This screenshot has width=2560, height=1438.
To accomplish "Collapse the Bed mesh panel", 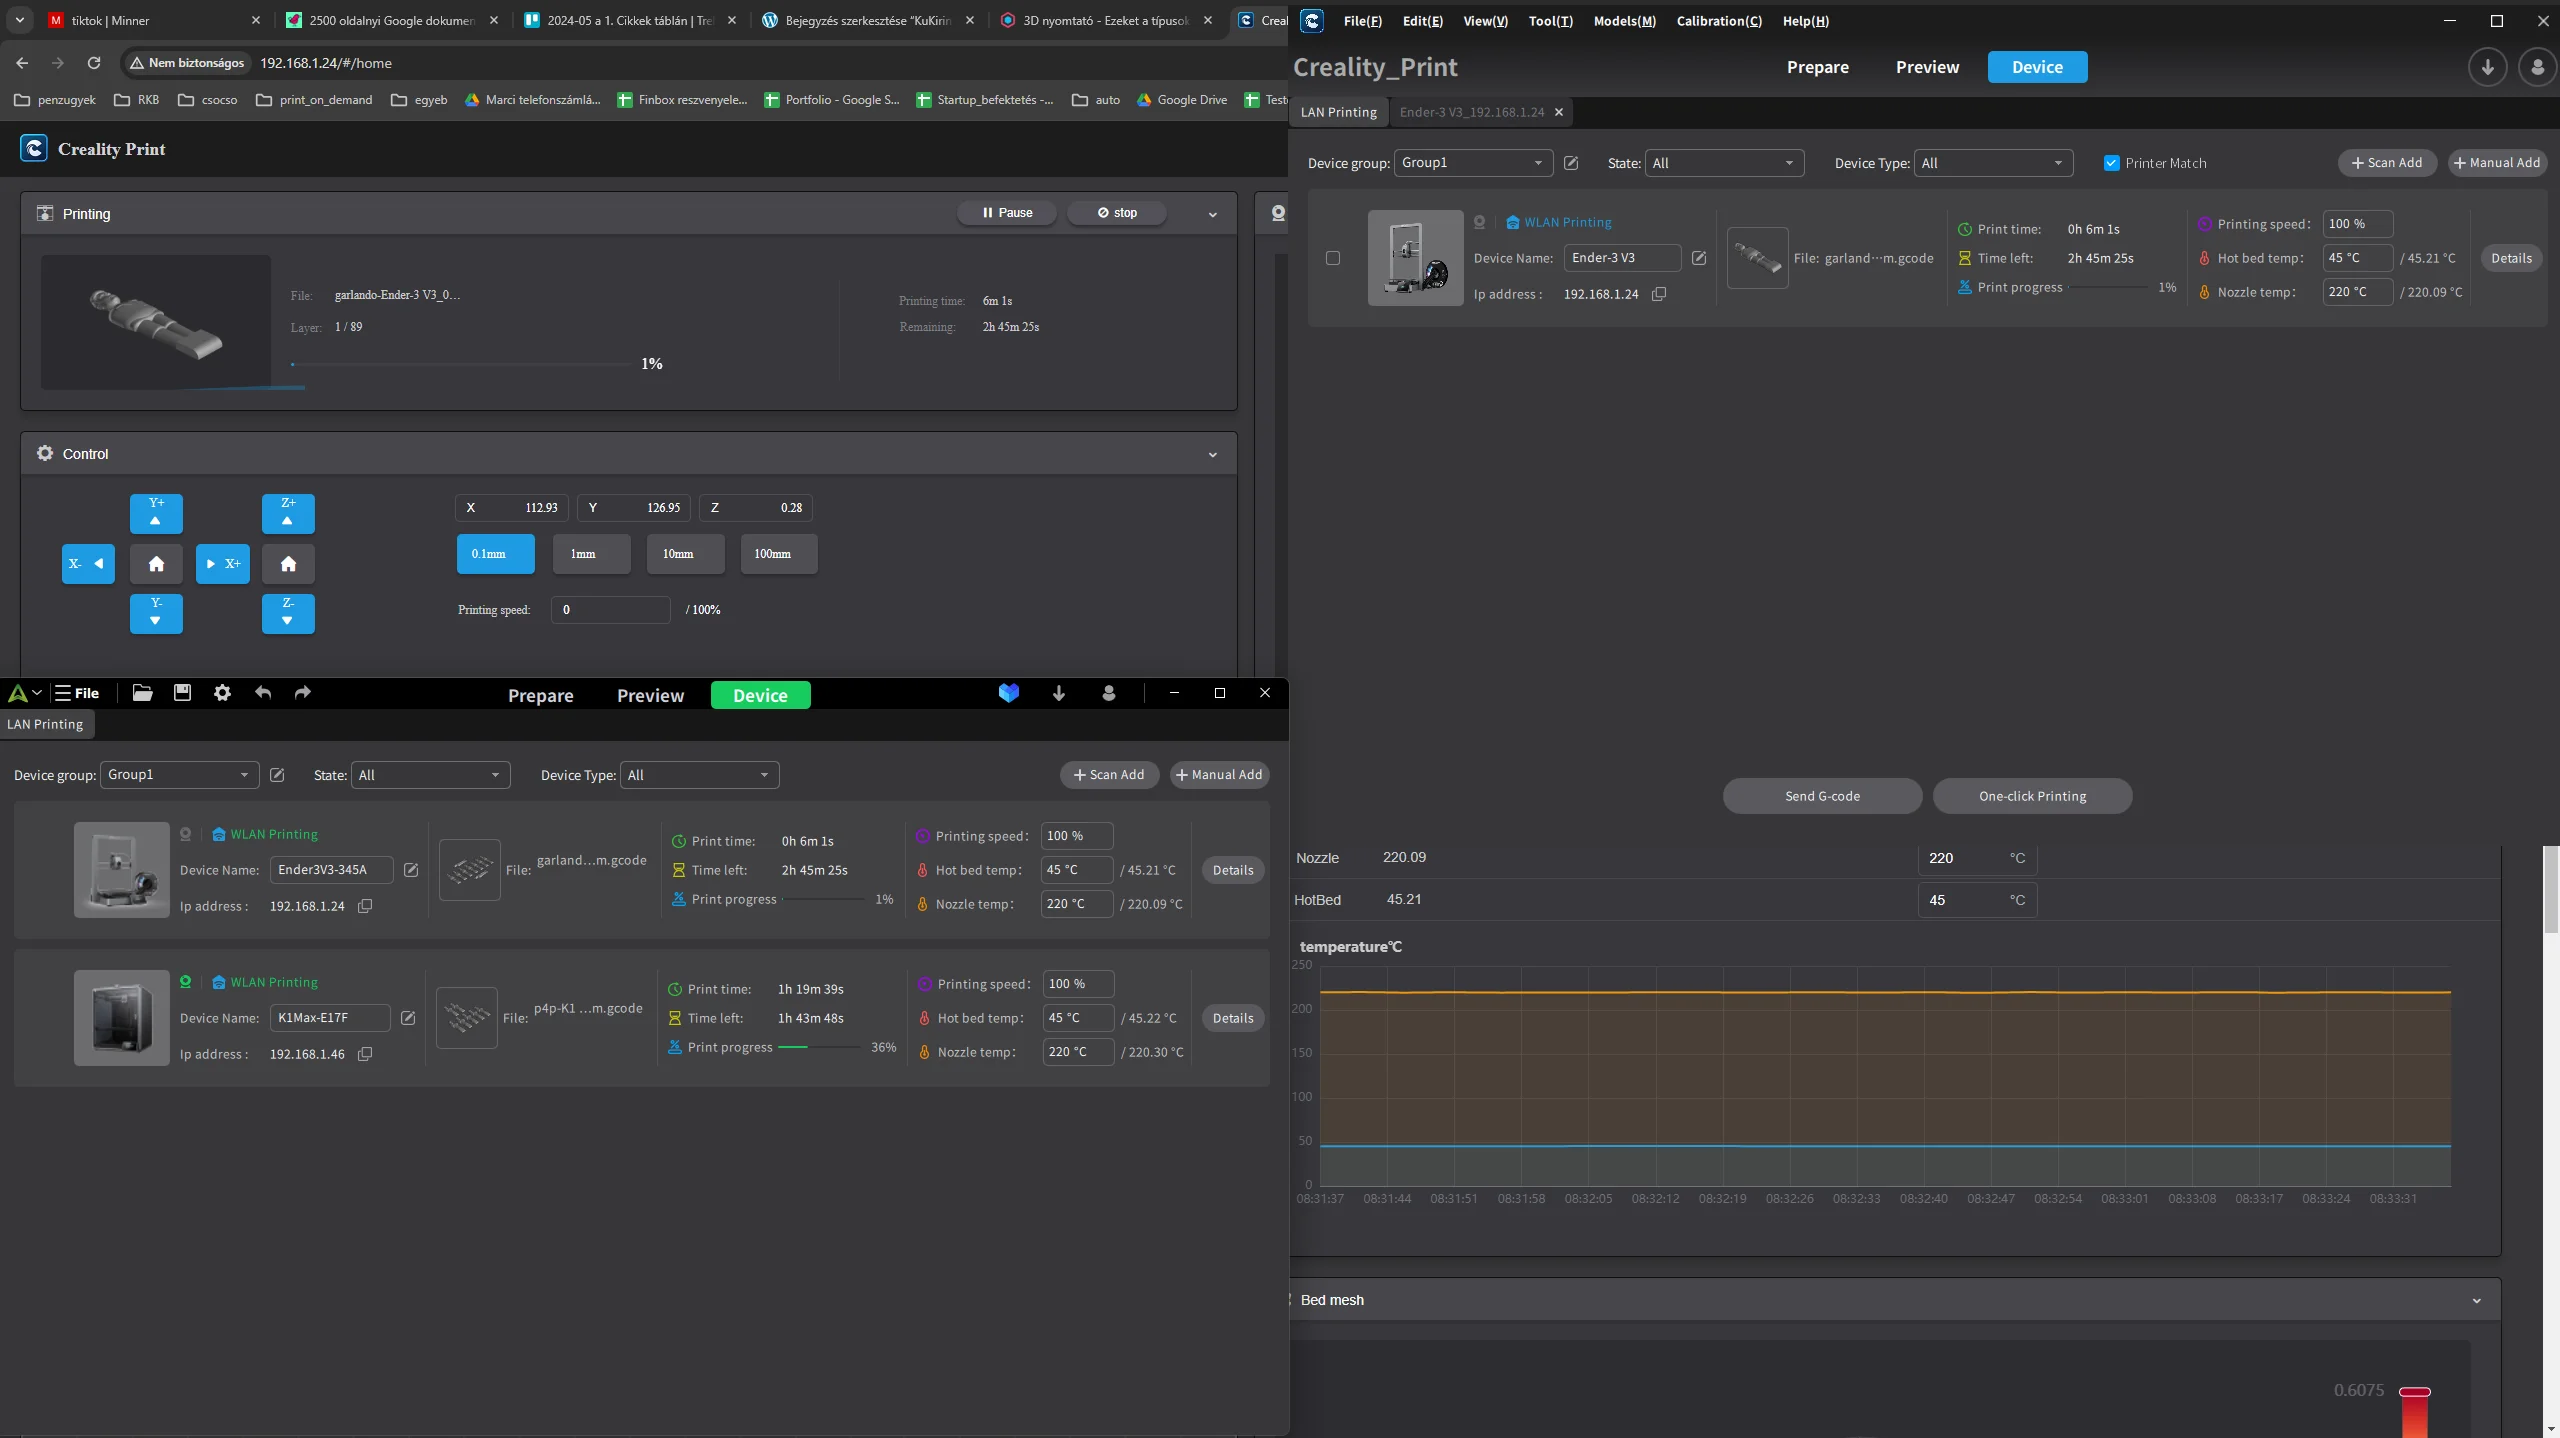I will 2476,1300.
